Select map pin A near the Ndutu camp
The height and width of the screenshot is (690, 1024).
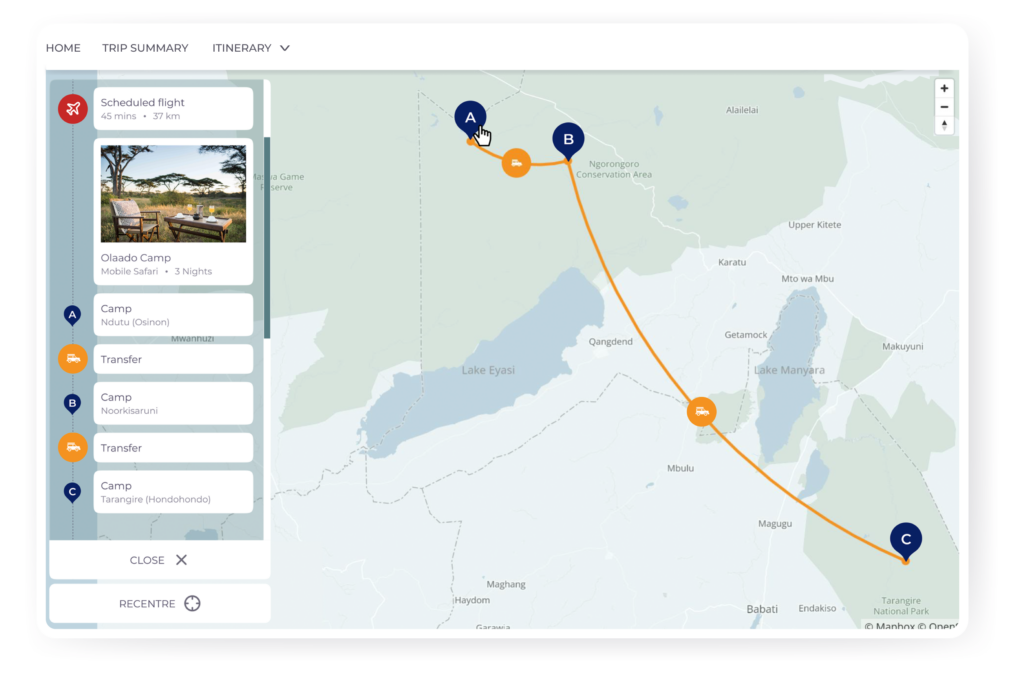(x=470, y=119)
